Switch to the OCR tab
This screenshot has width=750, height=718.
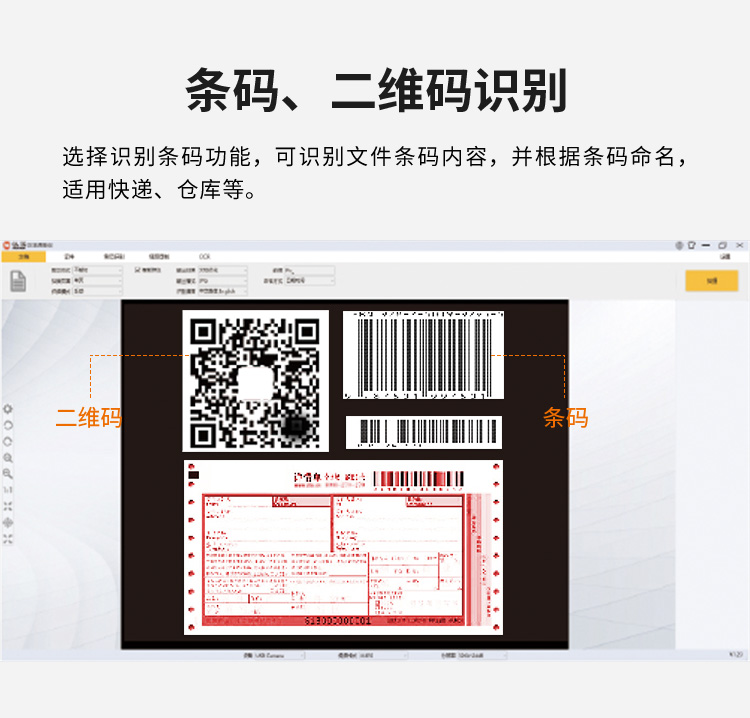(x=205, y=257)
